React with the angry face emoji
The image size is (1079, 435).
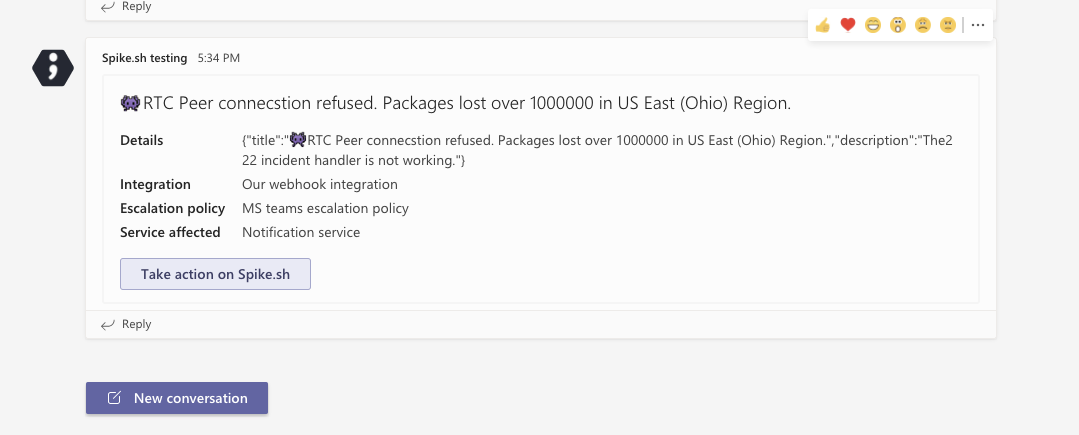point(948,25)
